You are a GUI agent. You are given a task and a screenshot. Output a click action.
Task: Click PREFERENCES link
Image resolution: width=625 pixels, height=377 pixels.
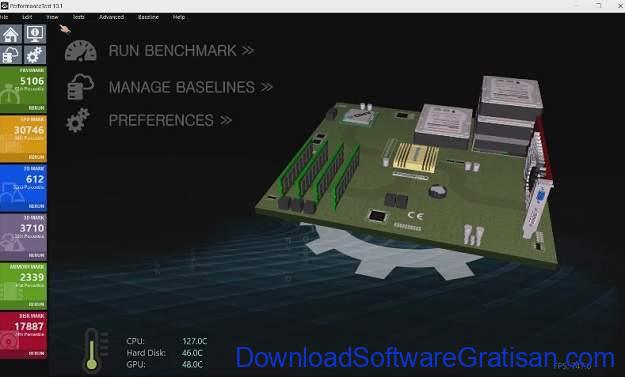[170, 120]
